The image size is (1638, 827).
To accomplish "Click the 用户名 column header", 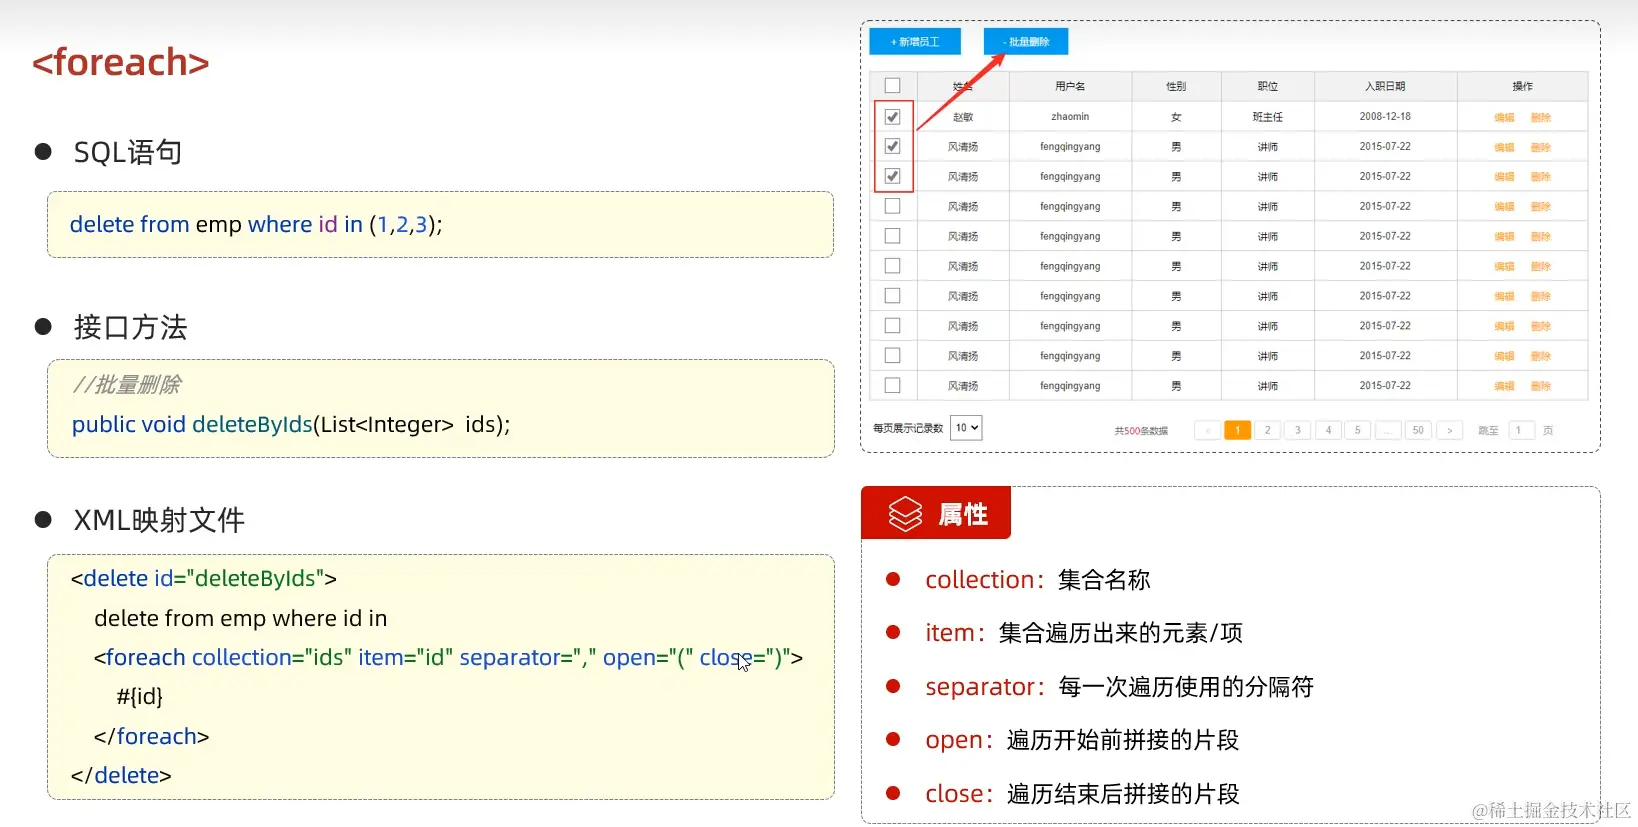I will pyautogui.click(x=1070, y=86).
